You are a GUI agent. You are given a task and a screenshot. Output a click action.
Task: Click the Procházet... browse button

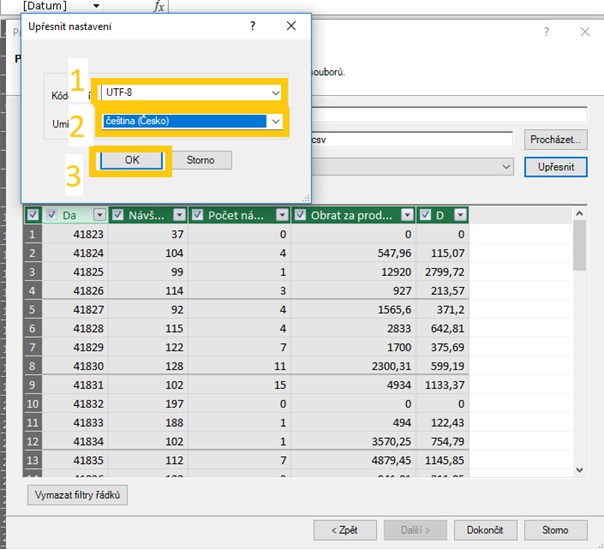click(x=555, y=139)
